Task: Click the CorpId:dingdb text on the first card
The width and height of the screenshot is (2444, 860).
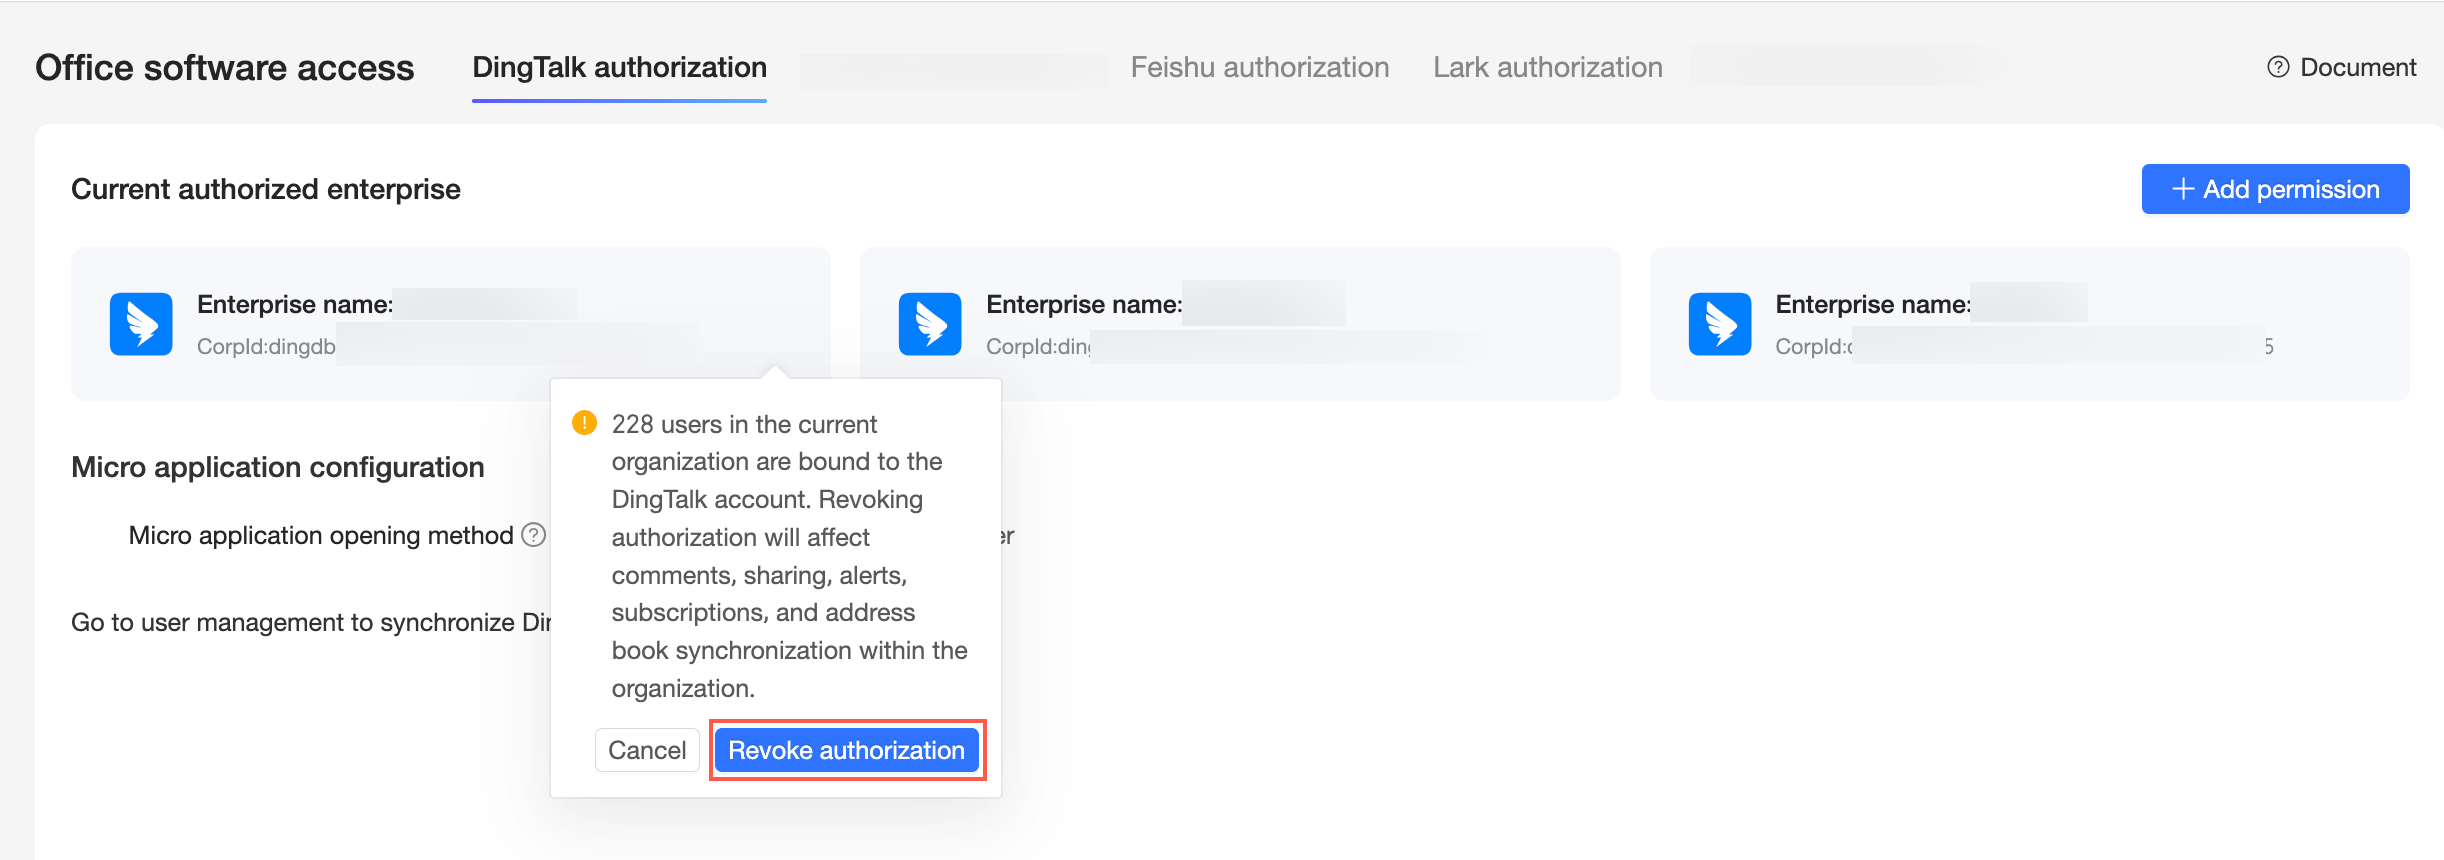Action: pos(266,346)
